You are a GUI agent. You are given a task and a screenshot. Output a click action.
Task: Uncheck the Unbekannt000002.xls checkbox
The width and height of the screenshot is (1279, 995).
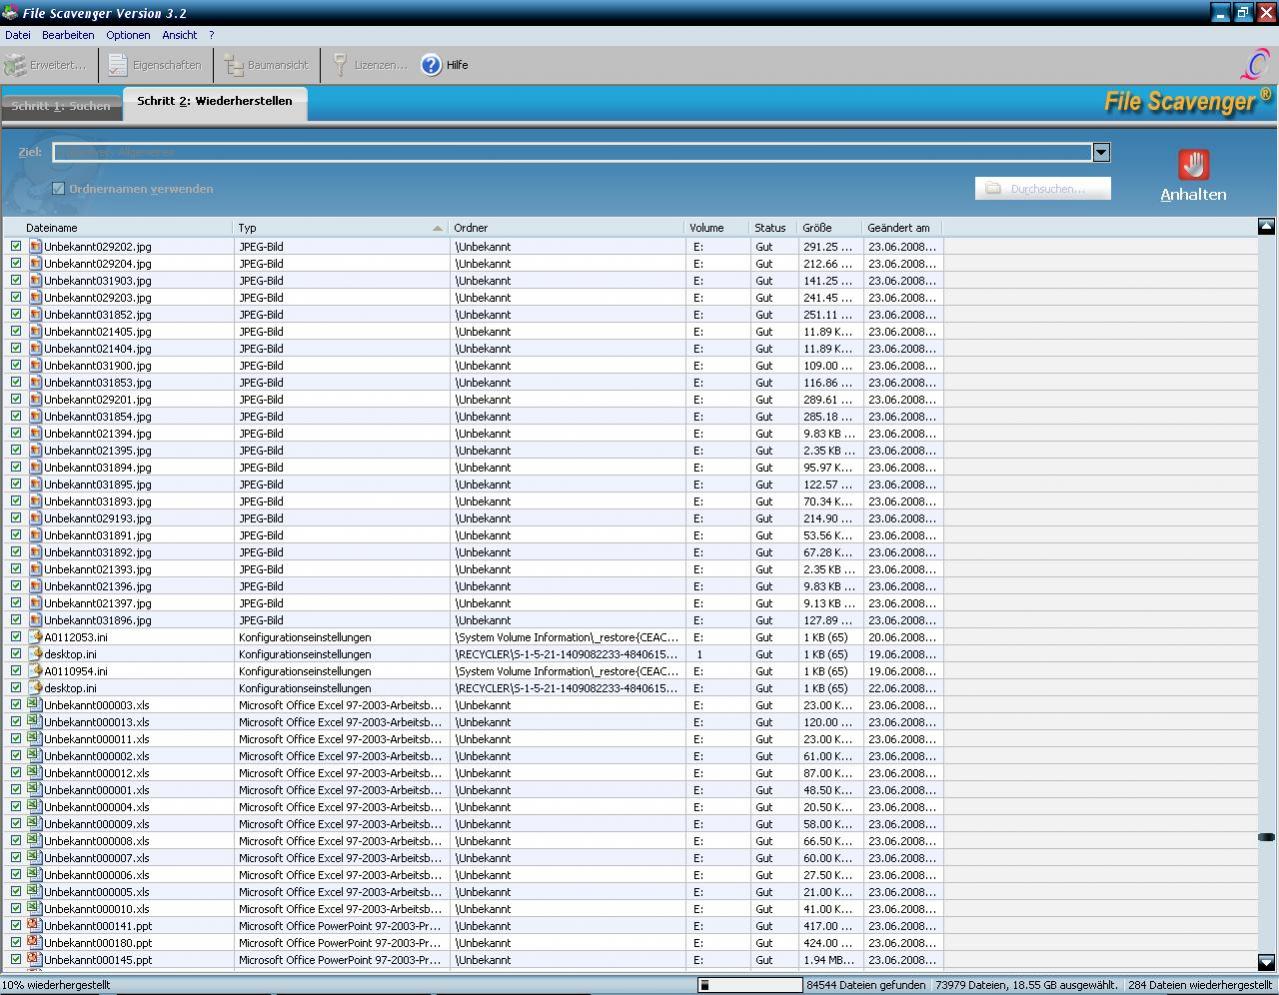[16, 756]
